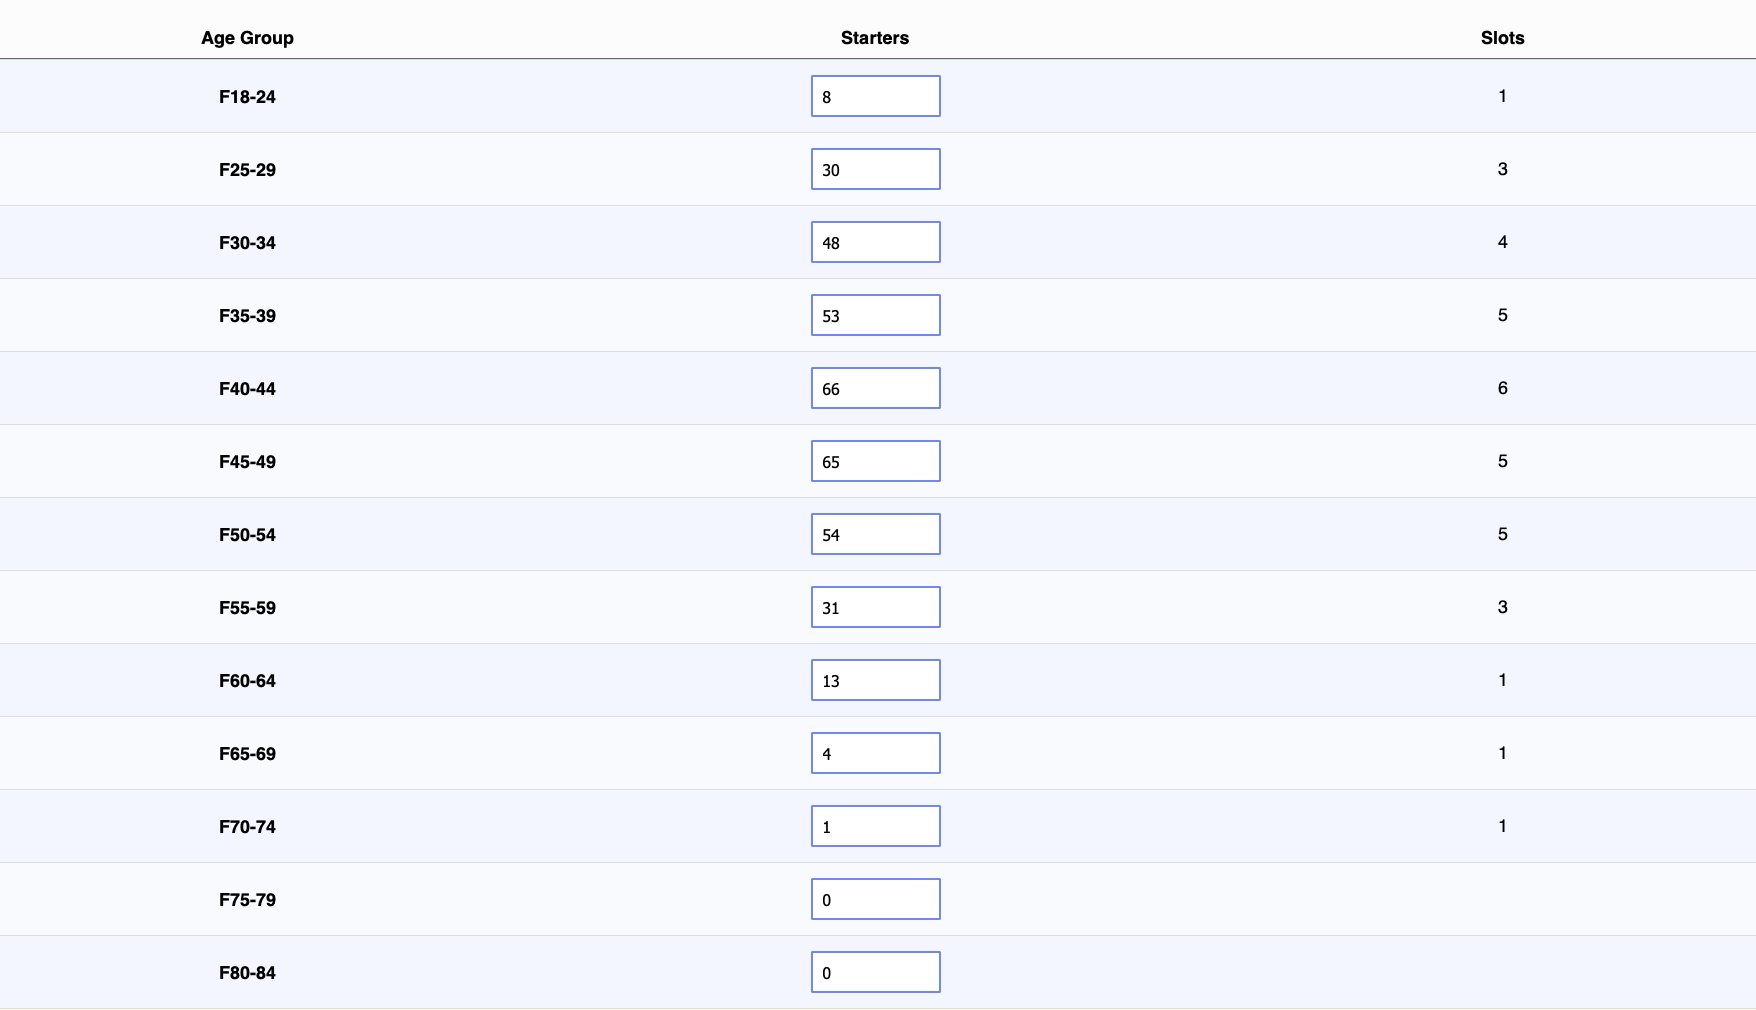Focus the F55-59 starters field
The height and width of the screenshot is (1010, 1756).
(875, 607)
